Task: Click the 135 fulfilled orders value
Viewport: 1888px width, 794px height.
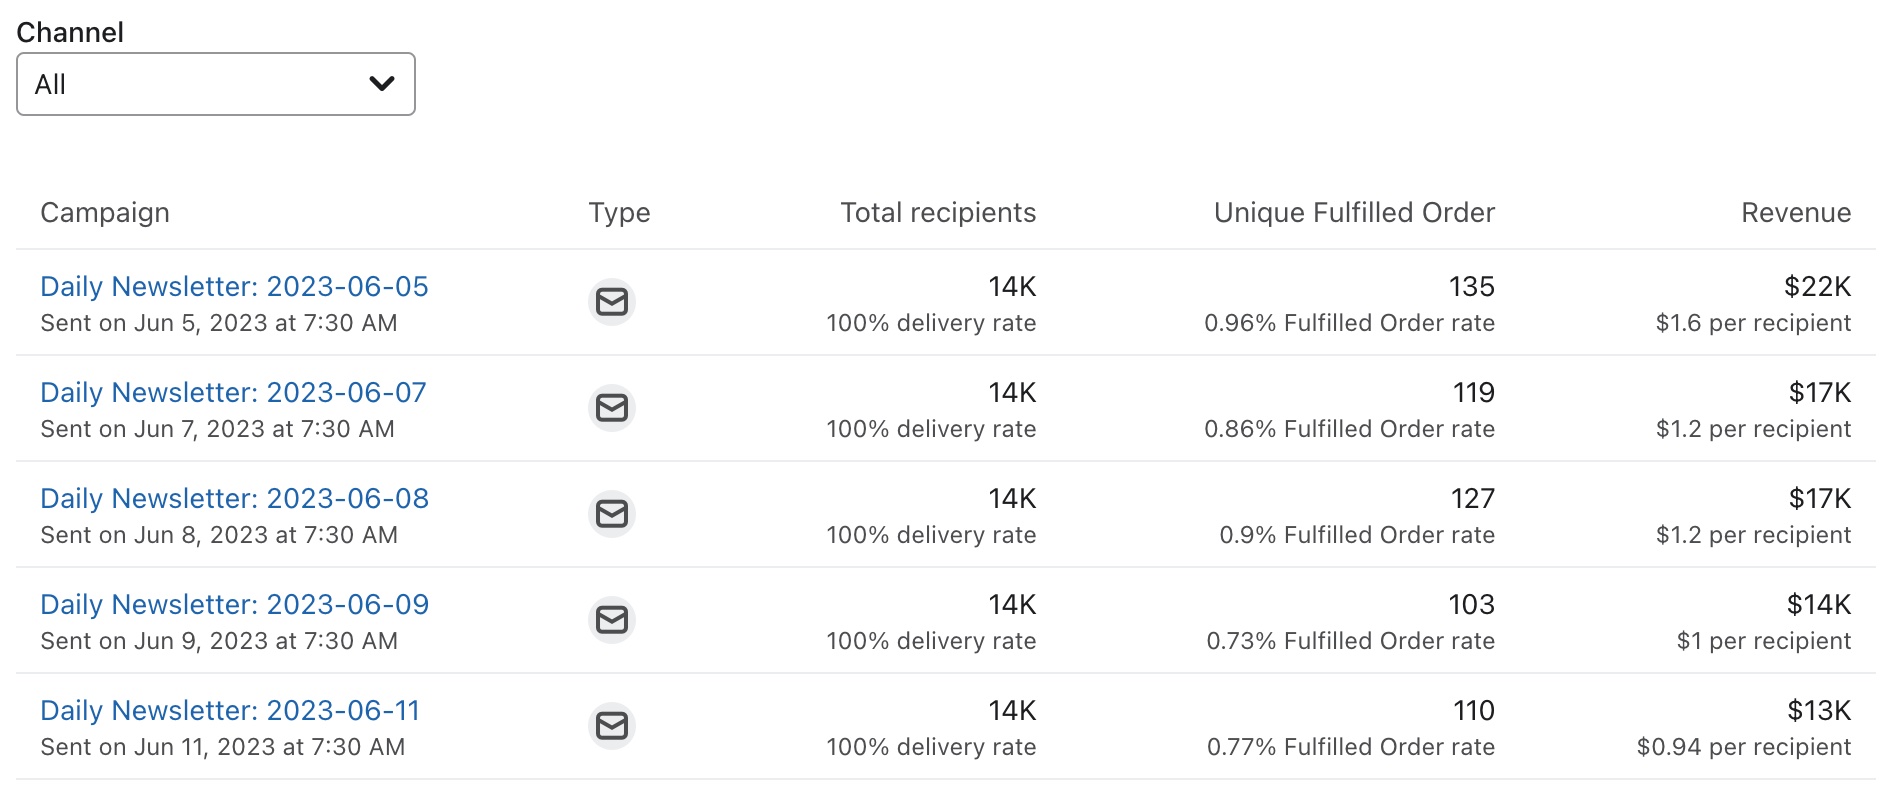Action: (1471, 287)
